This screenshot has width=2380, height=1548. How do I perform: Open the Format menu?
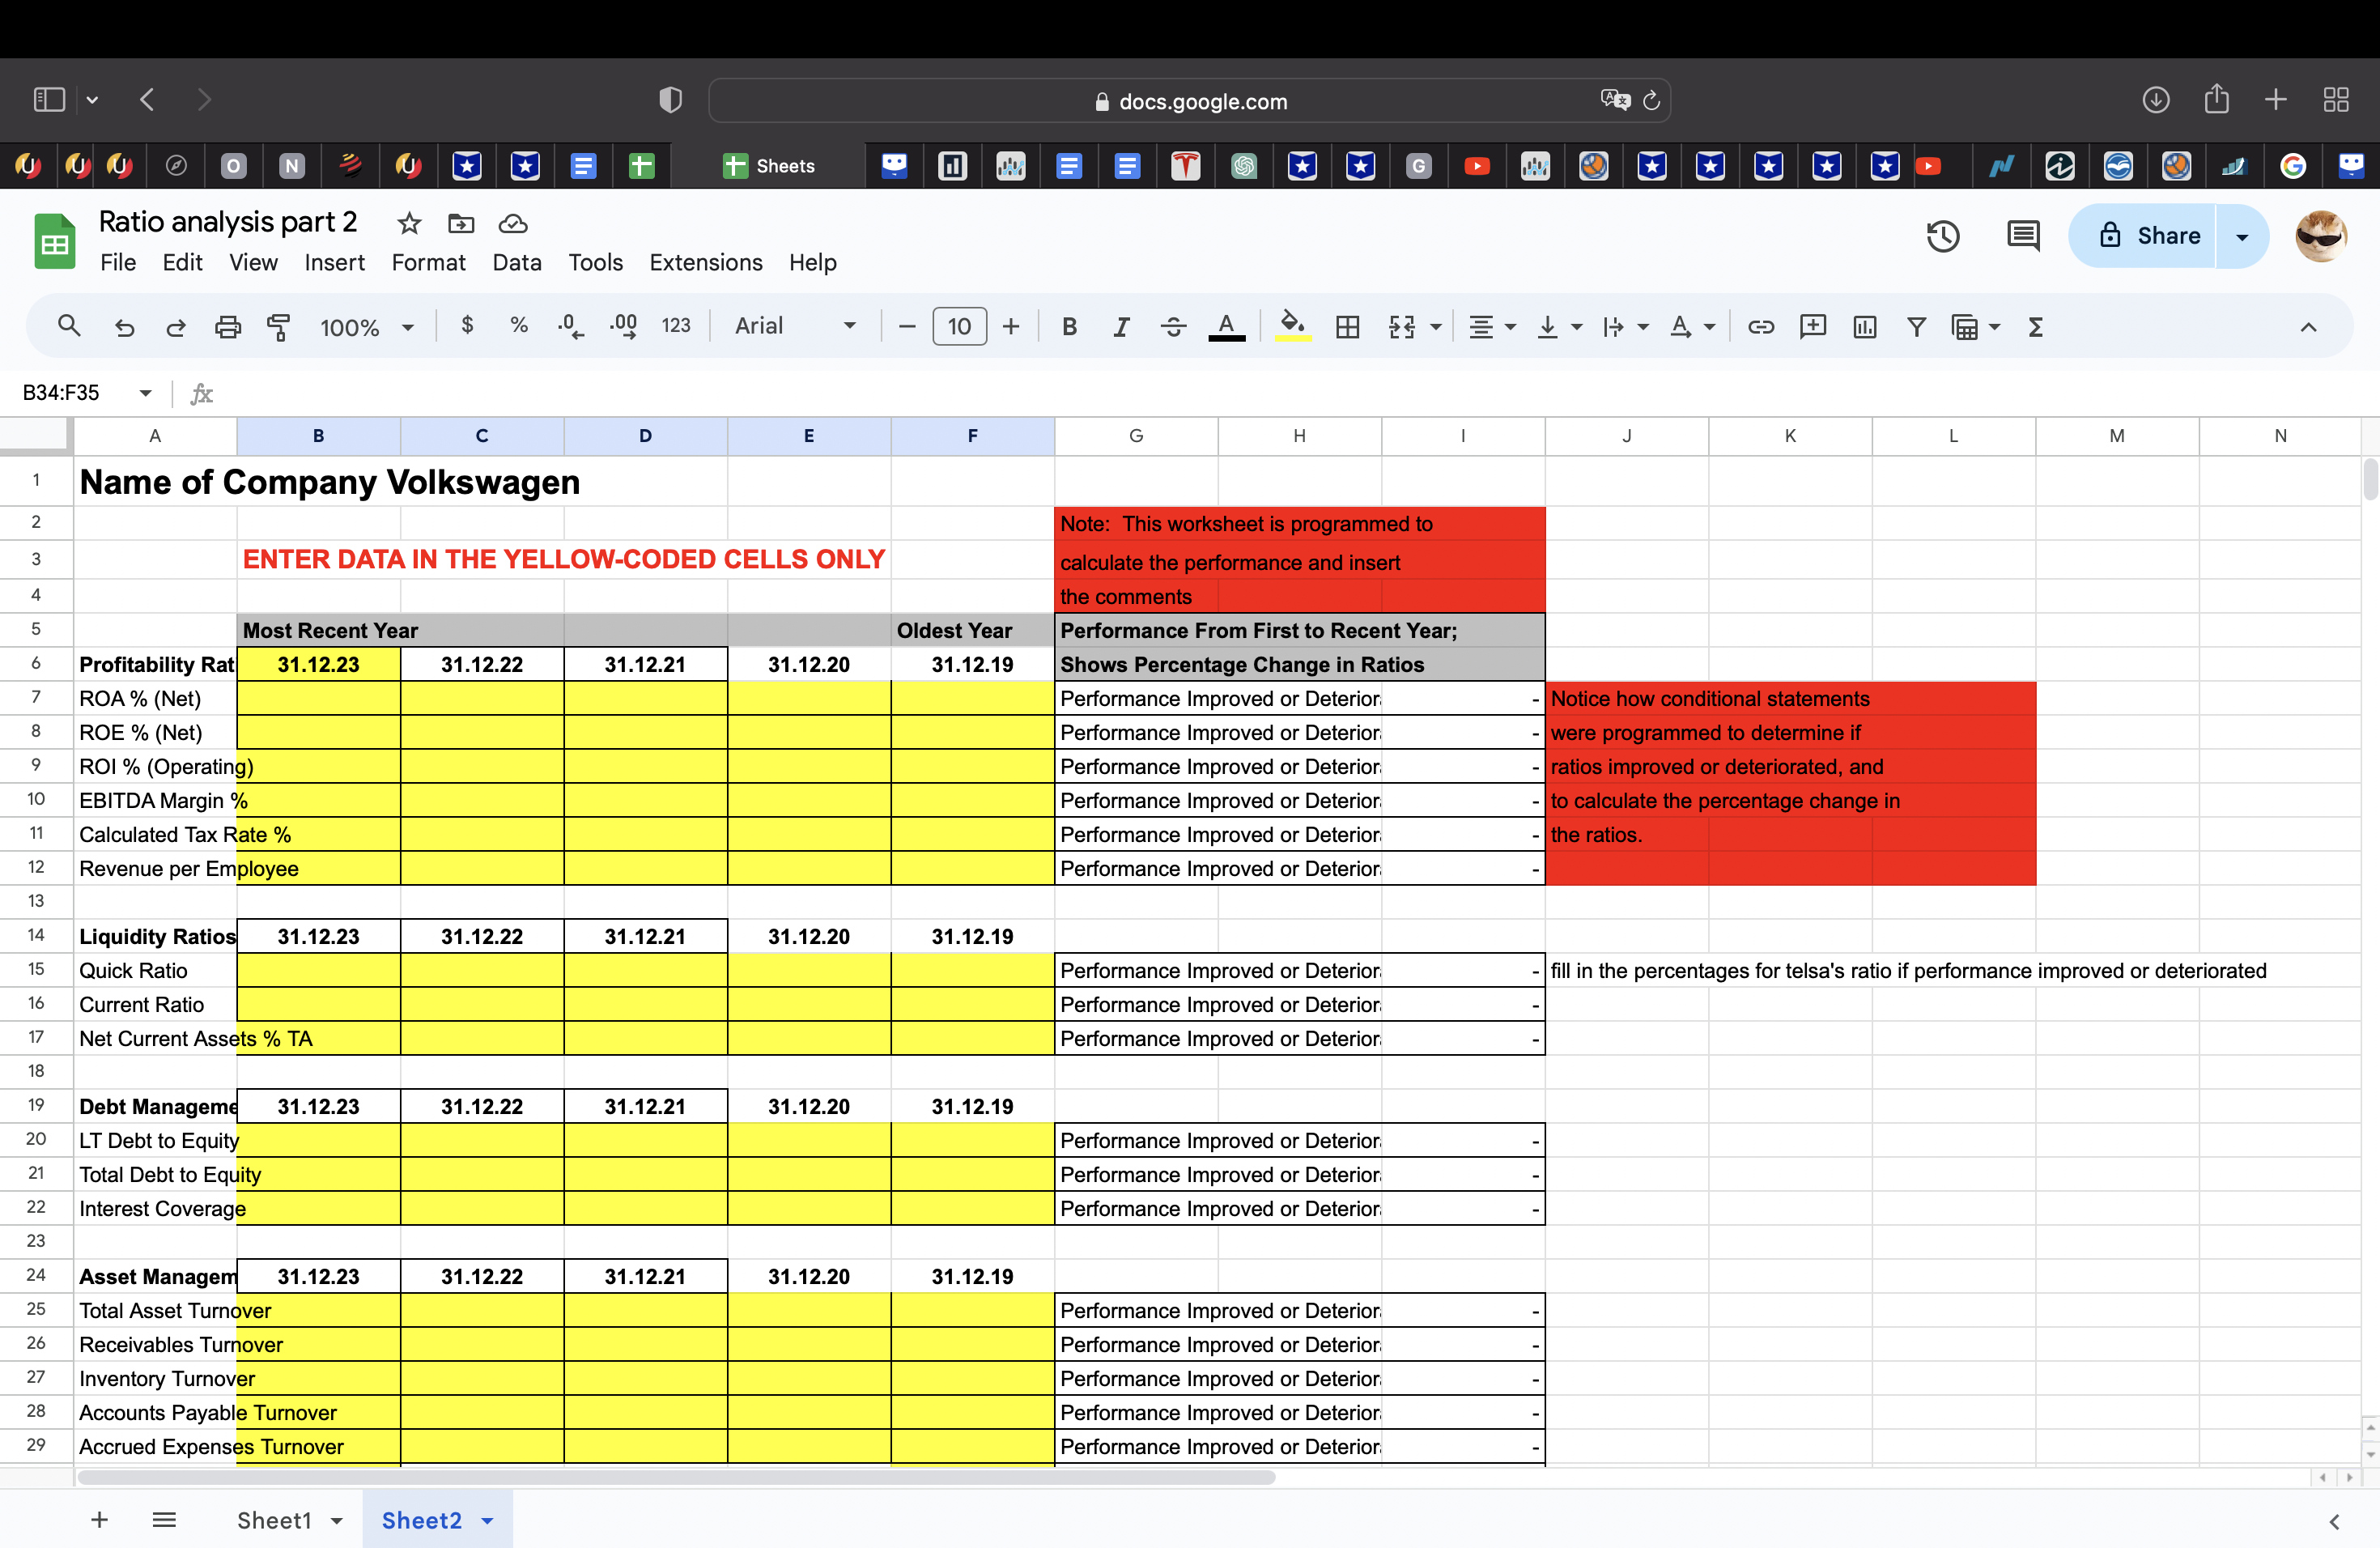click(428, 262)
